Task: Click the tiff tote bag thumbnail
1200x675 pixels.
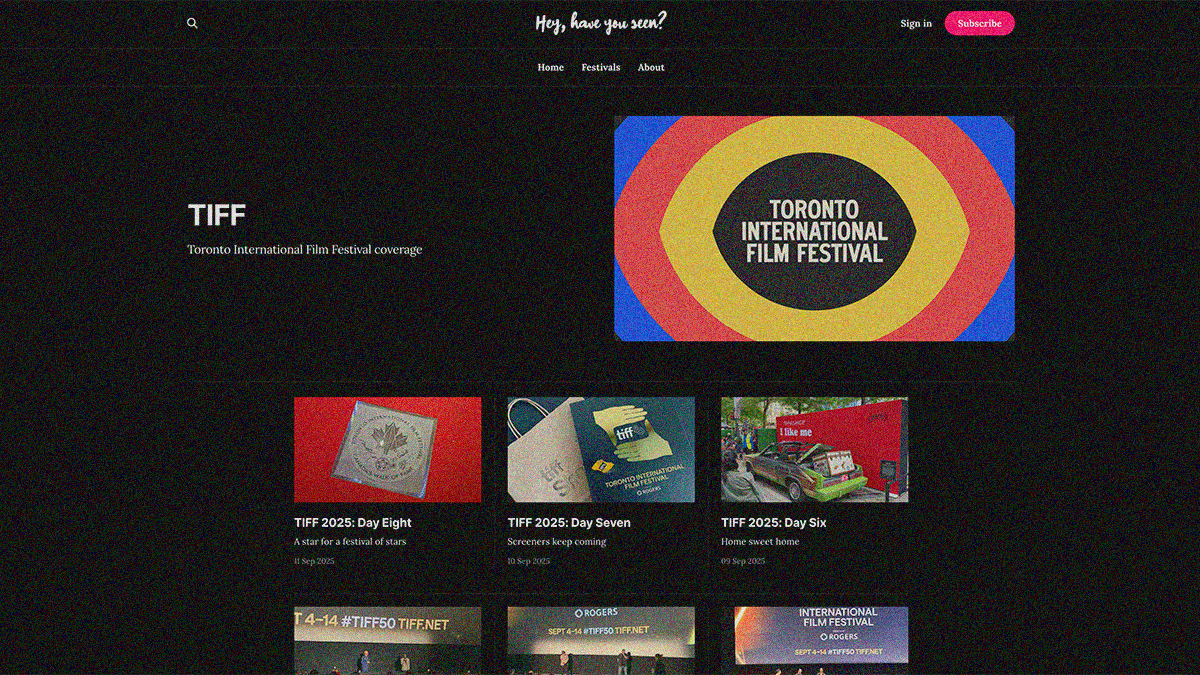Action: (600, 449)
